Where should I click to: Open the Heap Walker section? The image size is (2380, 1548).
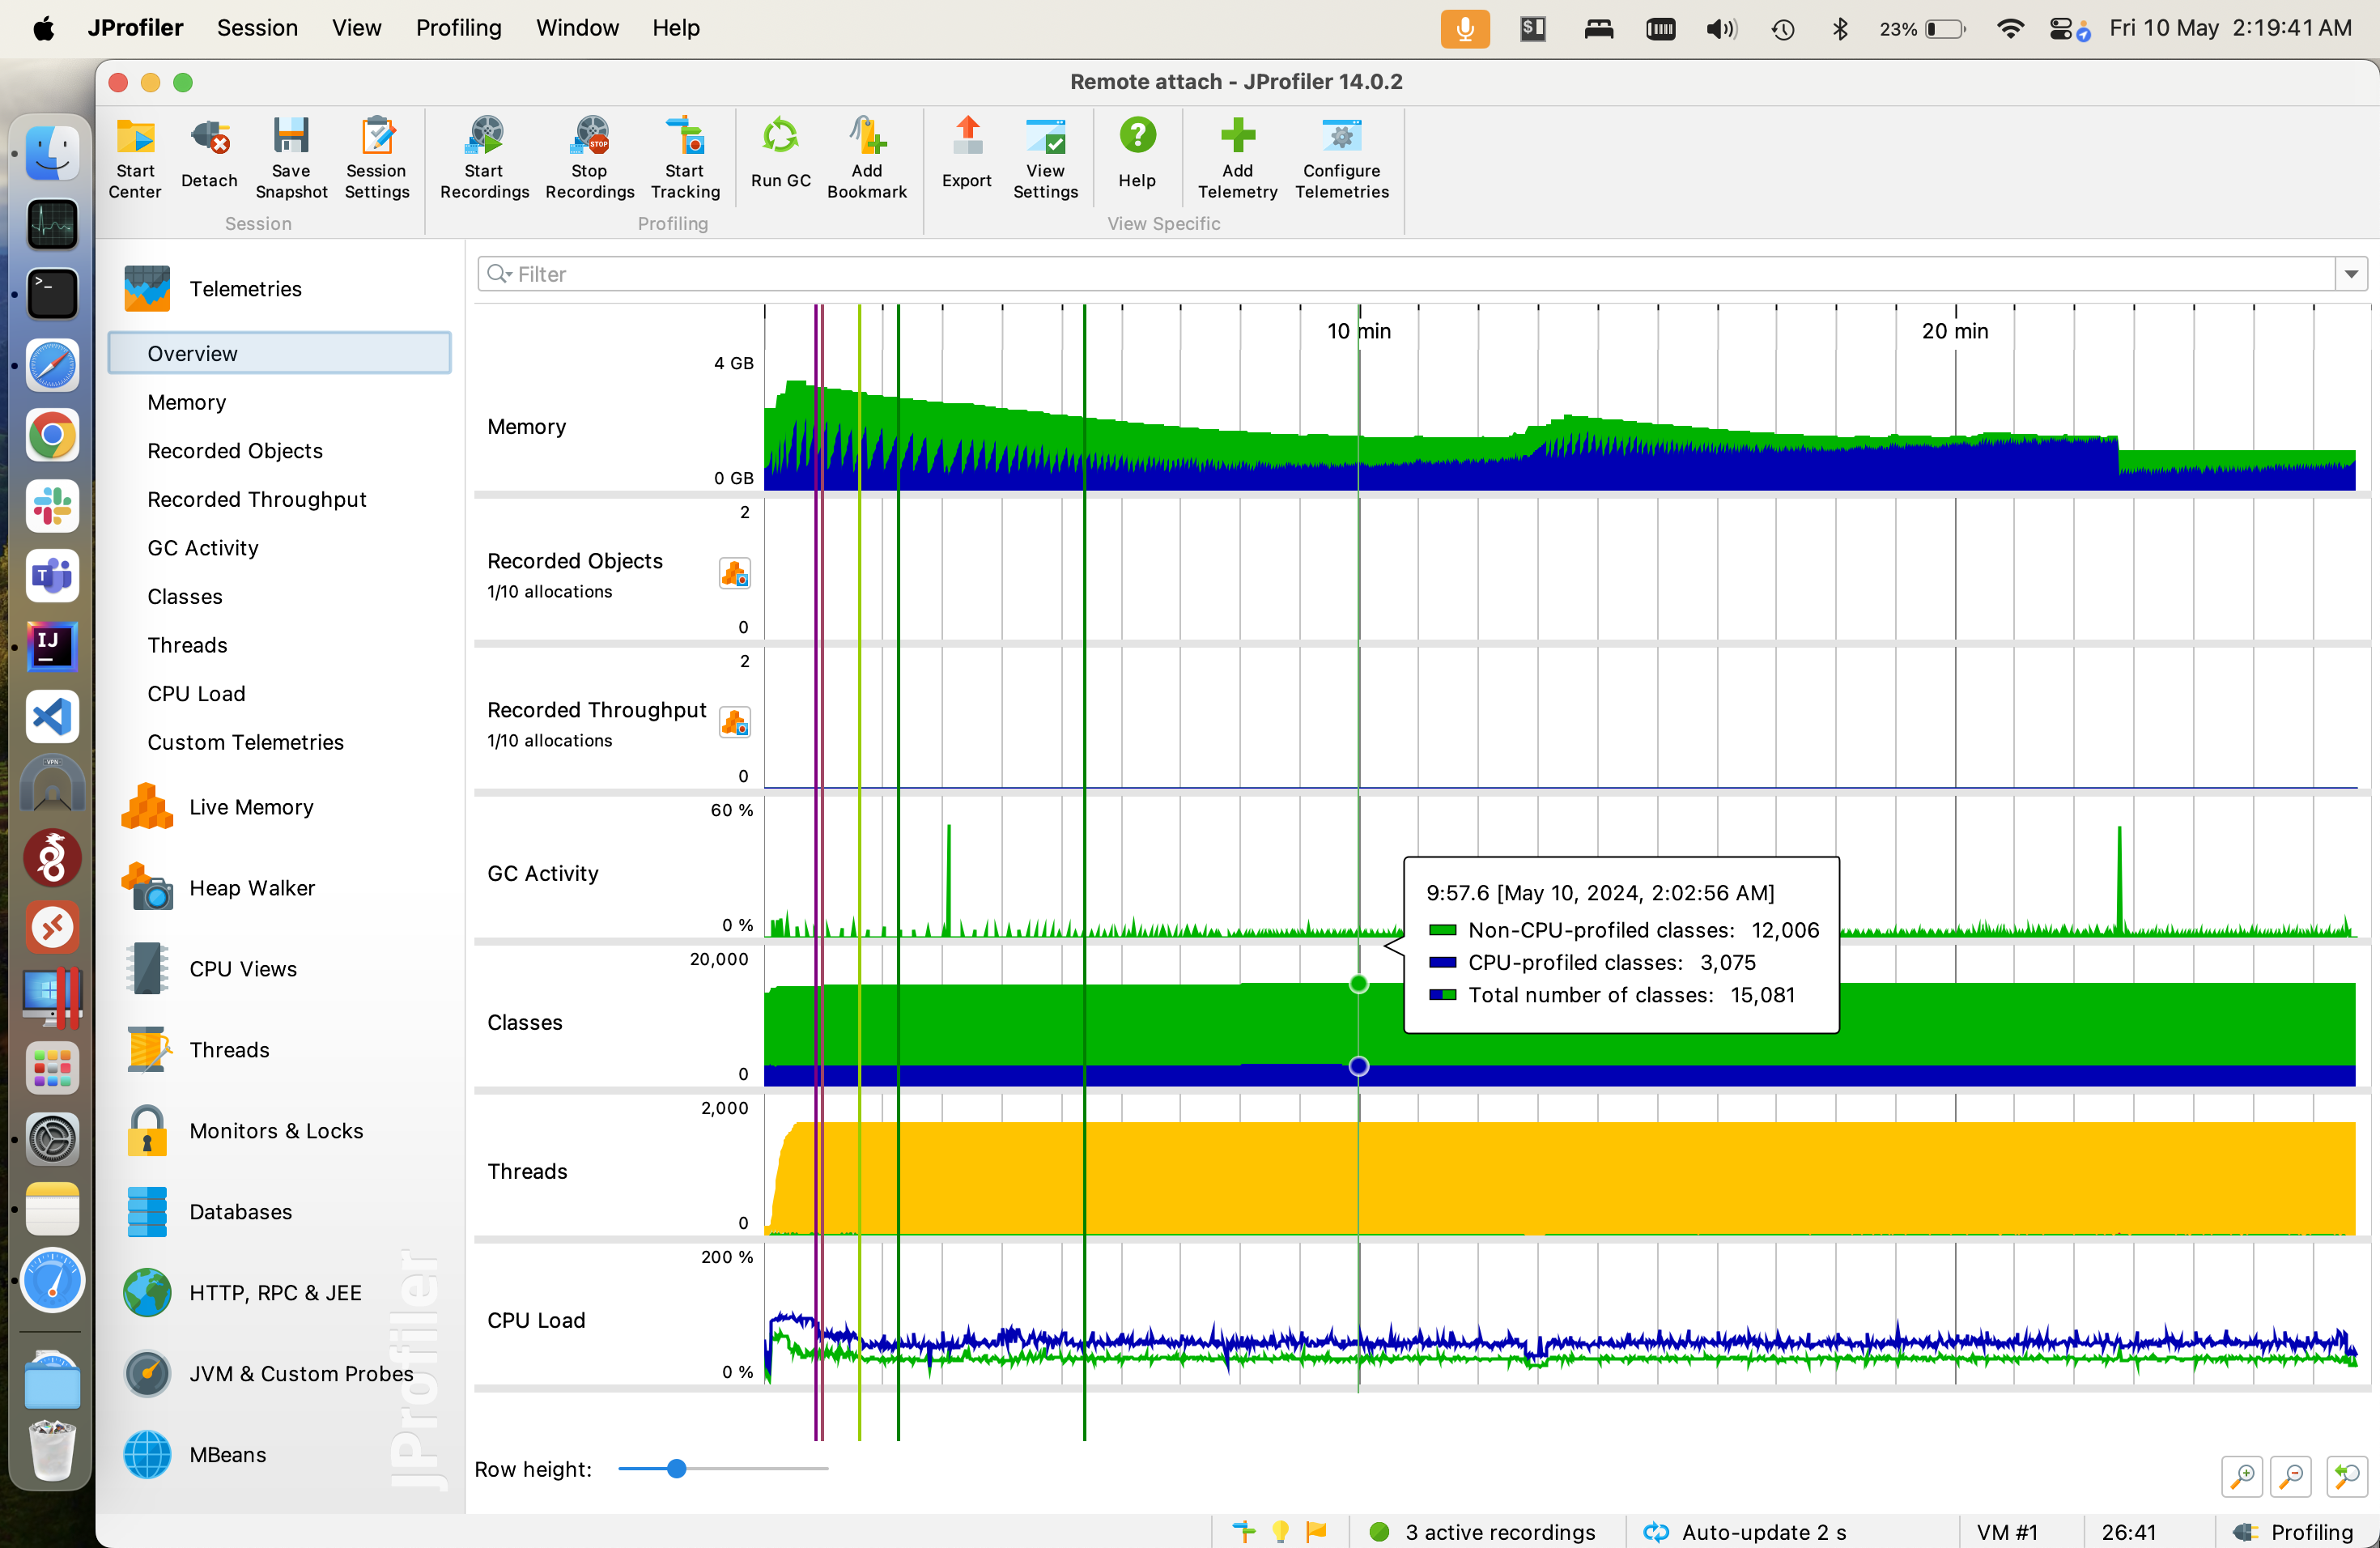pyautogui.click(x=251, y=888)
